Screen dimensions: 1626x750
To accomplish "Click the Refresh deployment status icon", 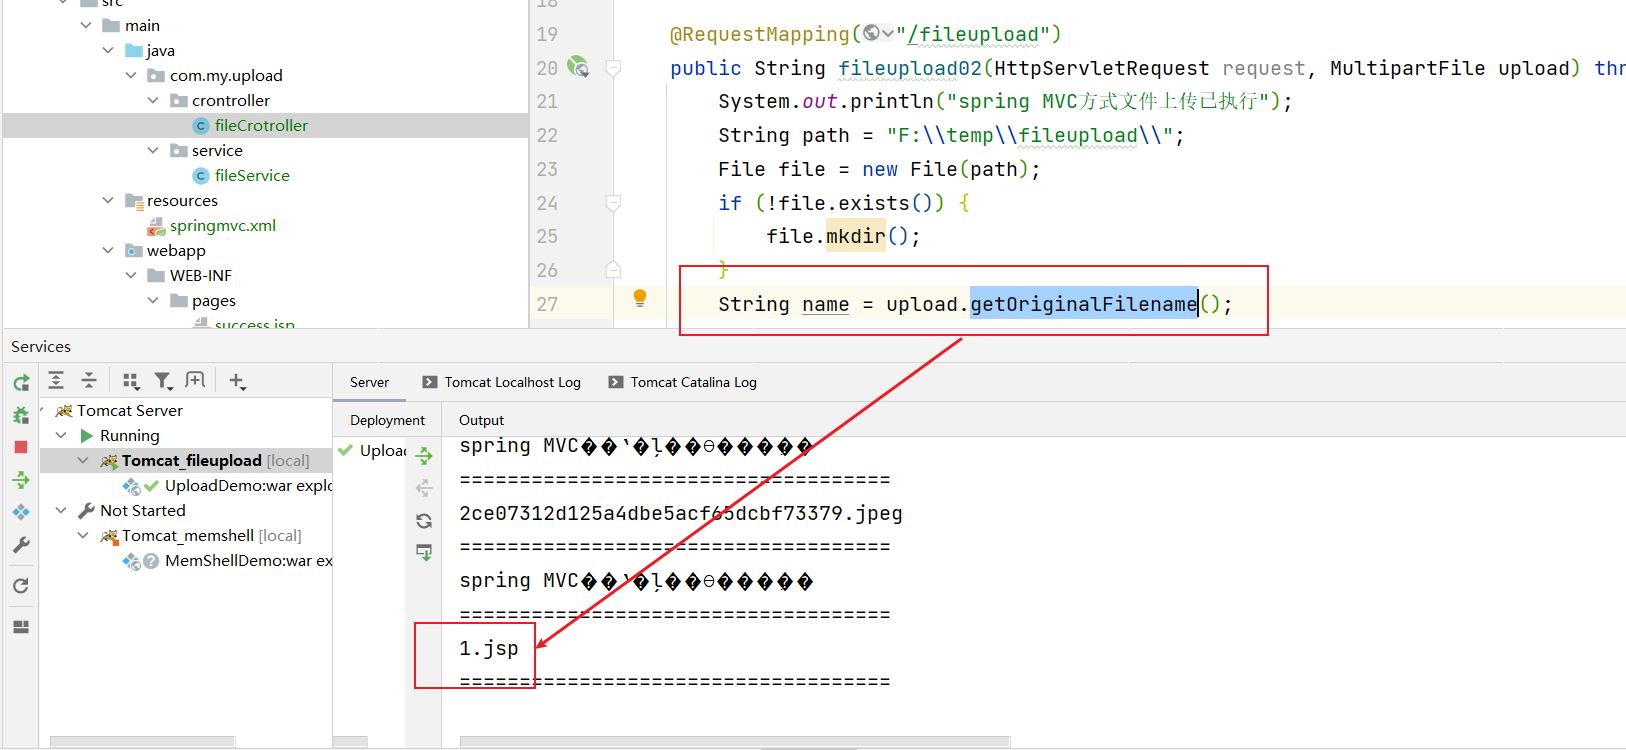I will [424, 521].
